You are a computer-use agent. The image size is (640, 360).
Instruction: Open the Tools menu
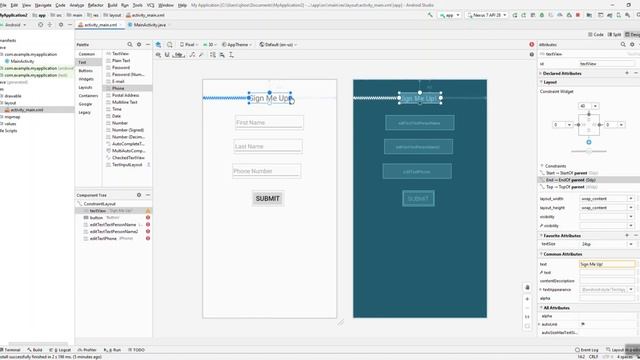[138, 5]
